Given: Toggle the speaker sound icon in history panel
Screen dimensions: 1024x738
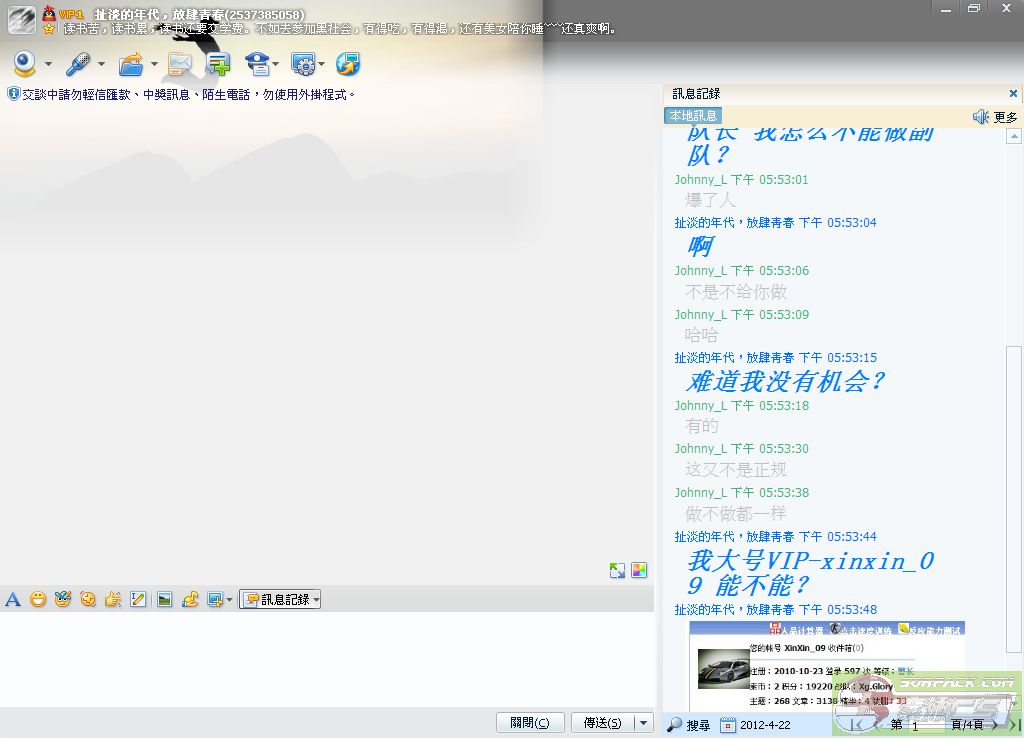Looking at the screenshot, I should (980, 117).
